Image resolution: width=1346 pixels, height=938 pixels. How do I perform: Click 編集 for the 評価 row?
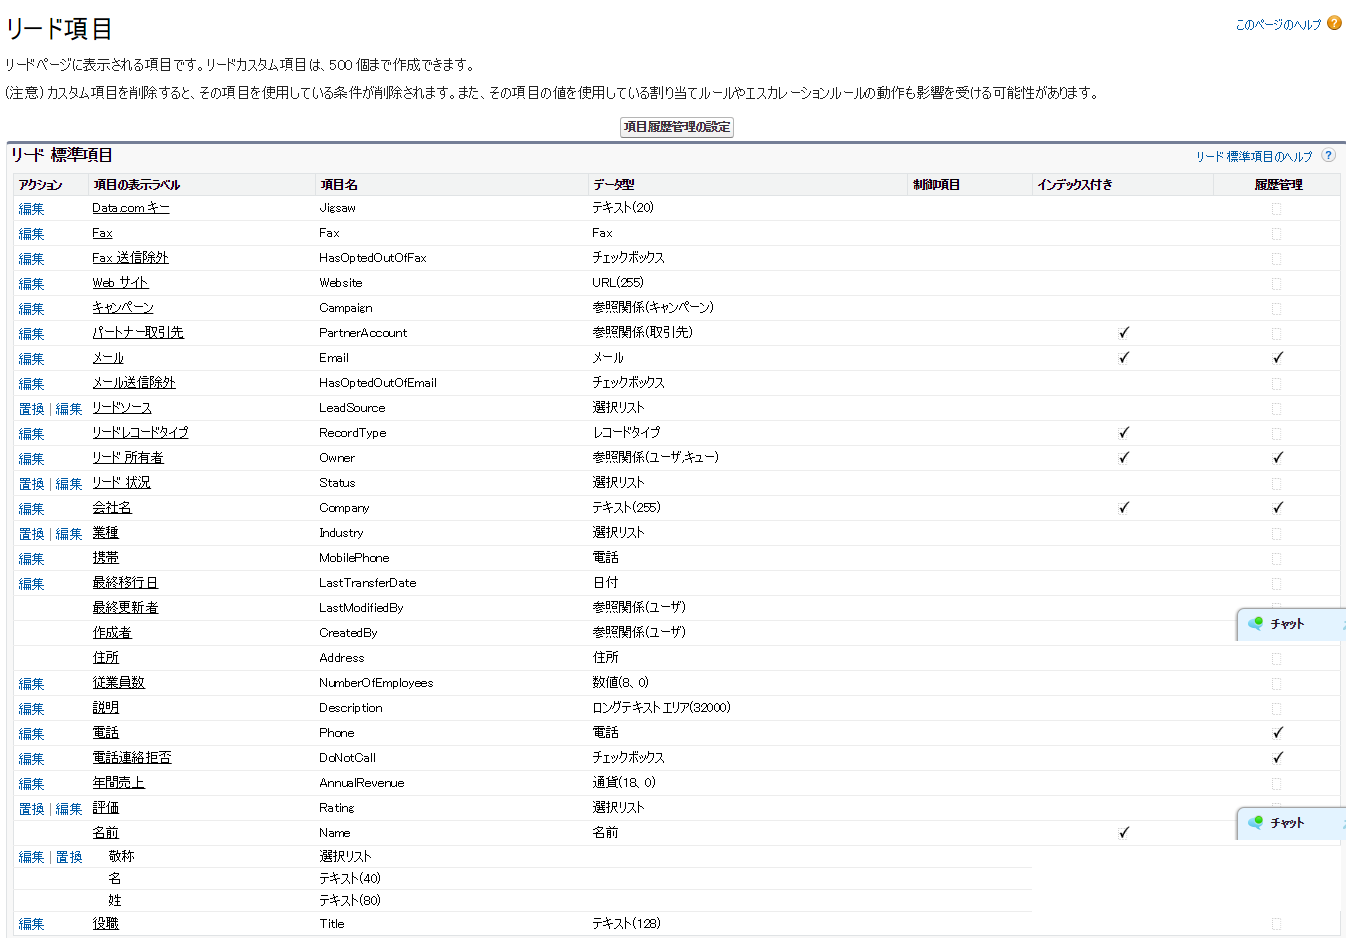coord(69,809)
